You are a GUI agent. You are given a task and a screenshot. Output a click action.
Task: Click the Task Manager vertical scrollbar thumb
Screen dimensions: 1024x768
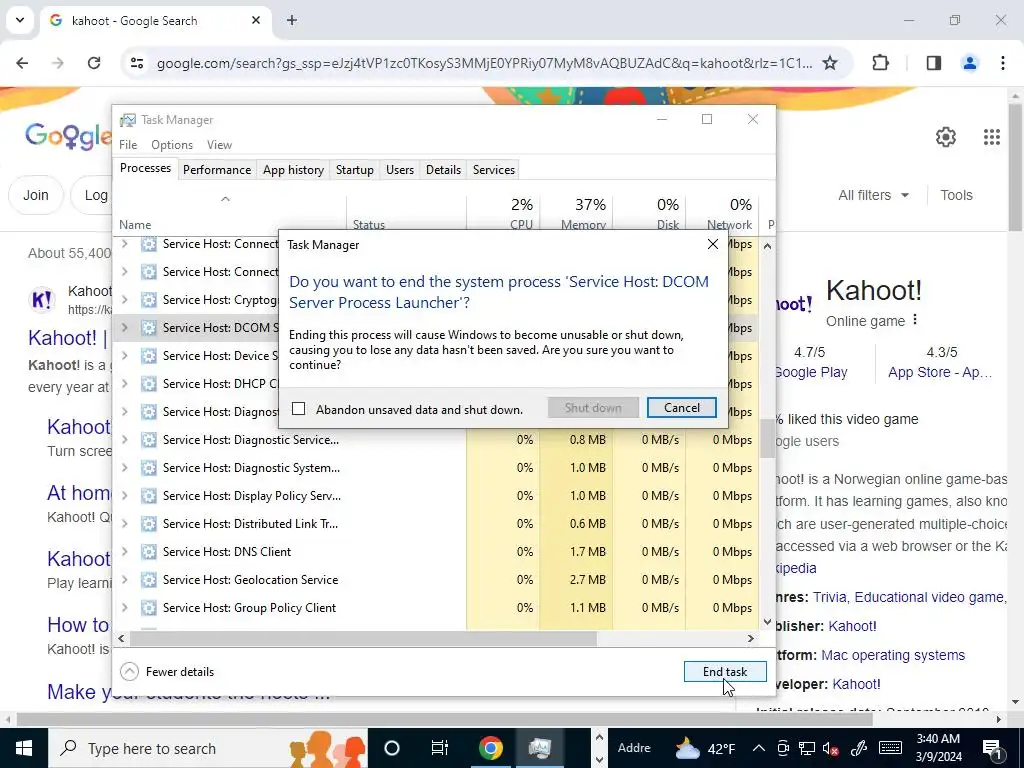pyautogui.click(x=767, y=438)
